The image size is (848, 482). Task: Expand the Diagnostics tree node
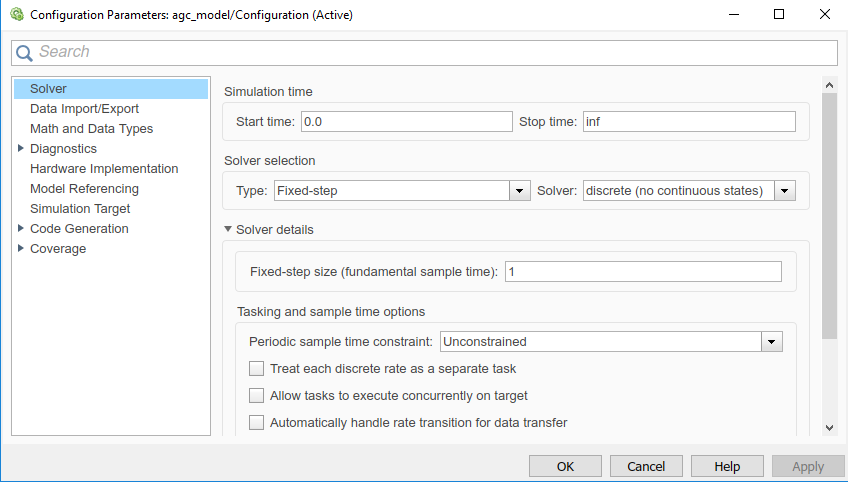click(x=21, y=149)
